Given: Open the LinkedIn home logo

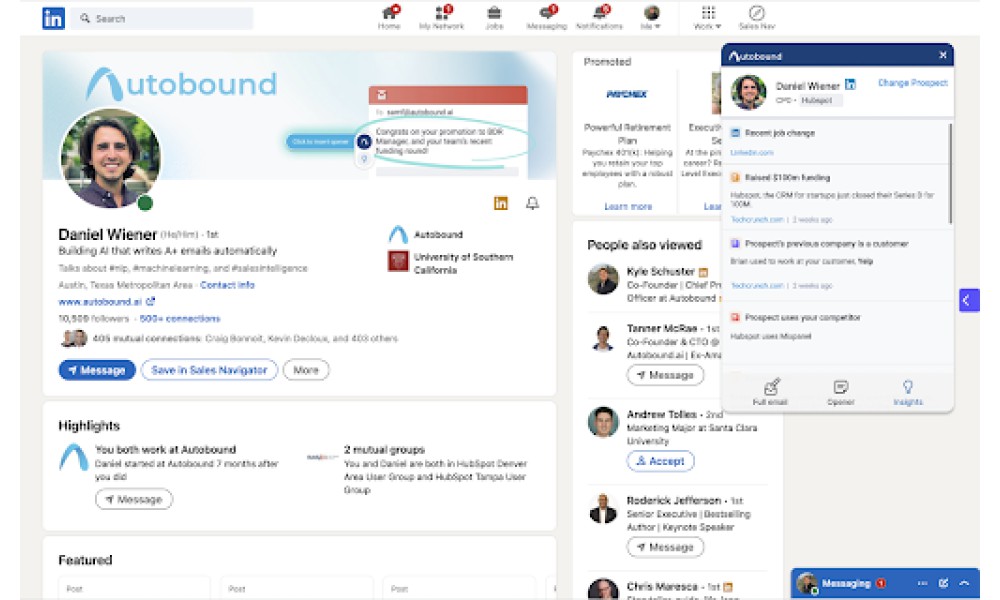Looking at the screenshot, I should 54,18.
